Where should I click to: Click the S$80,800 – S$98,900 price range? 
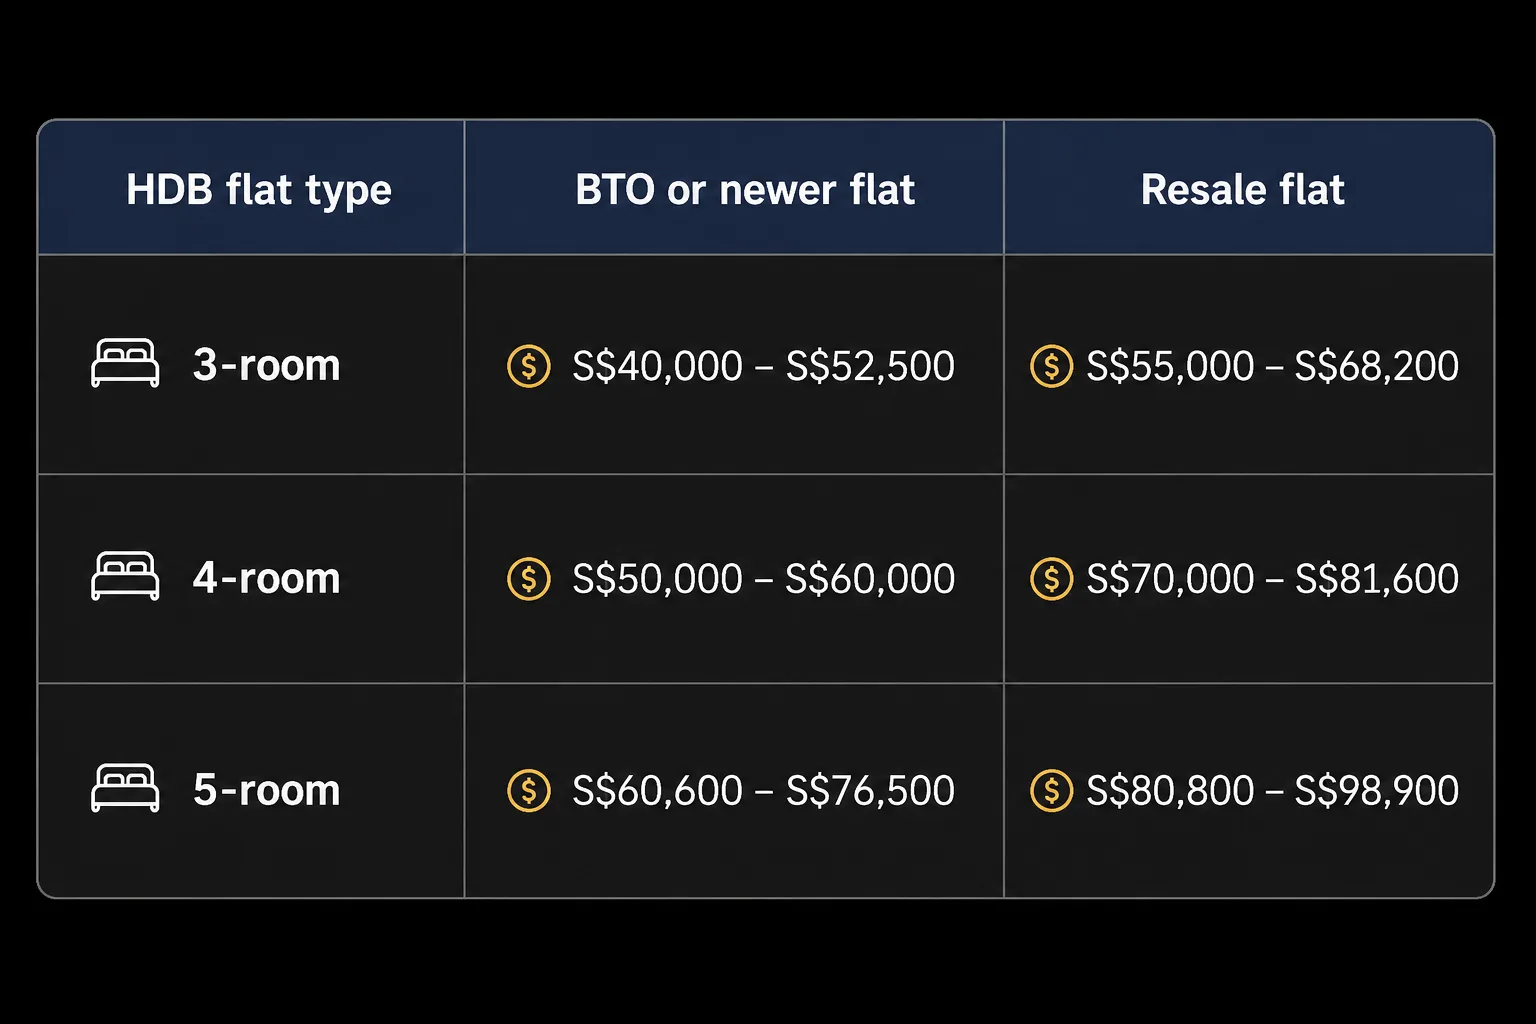point(1273,791)
